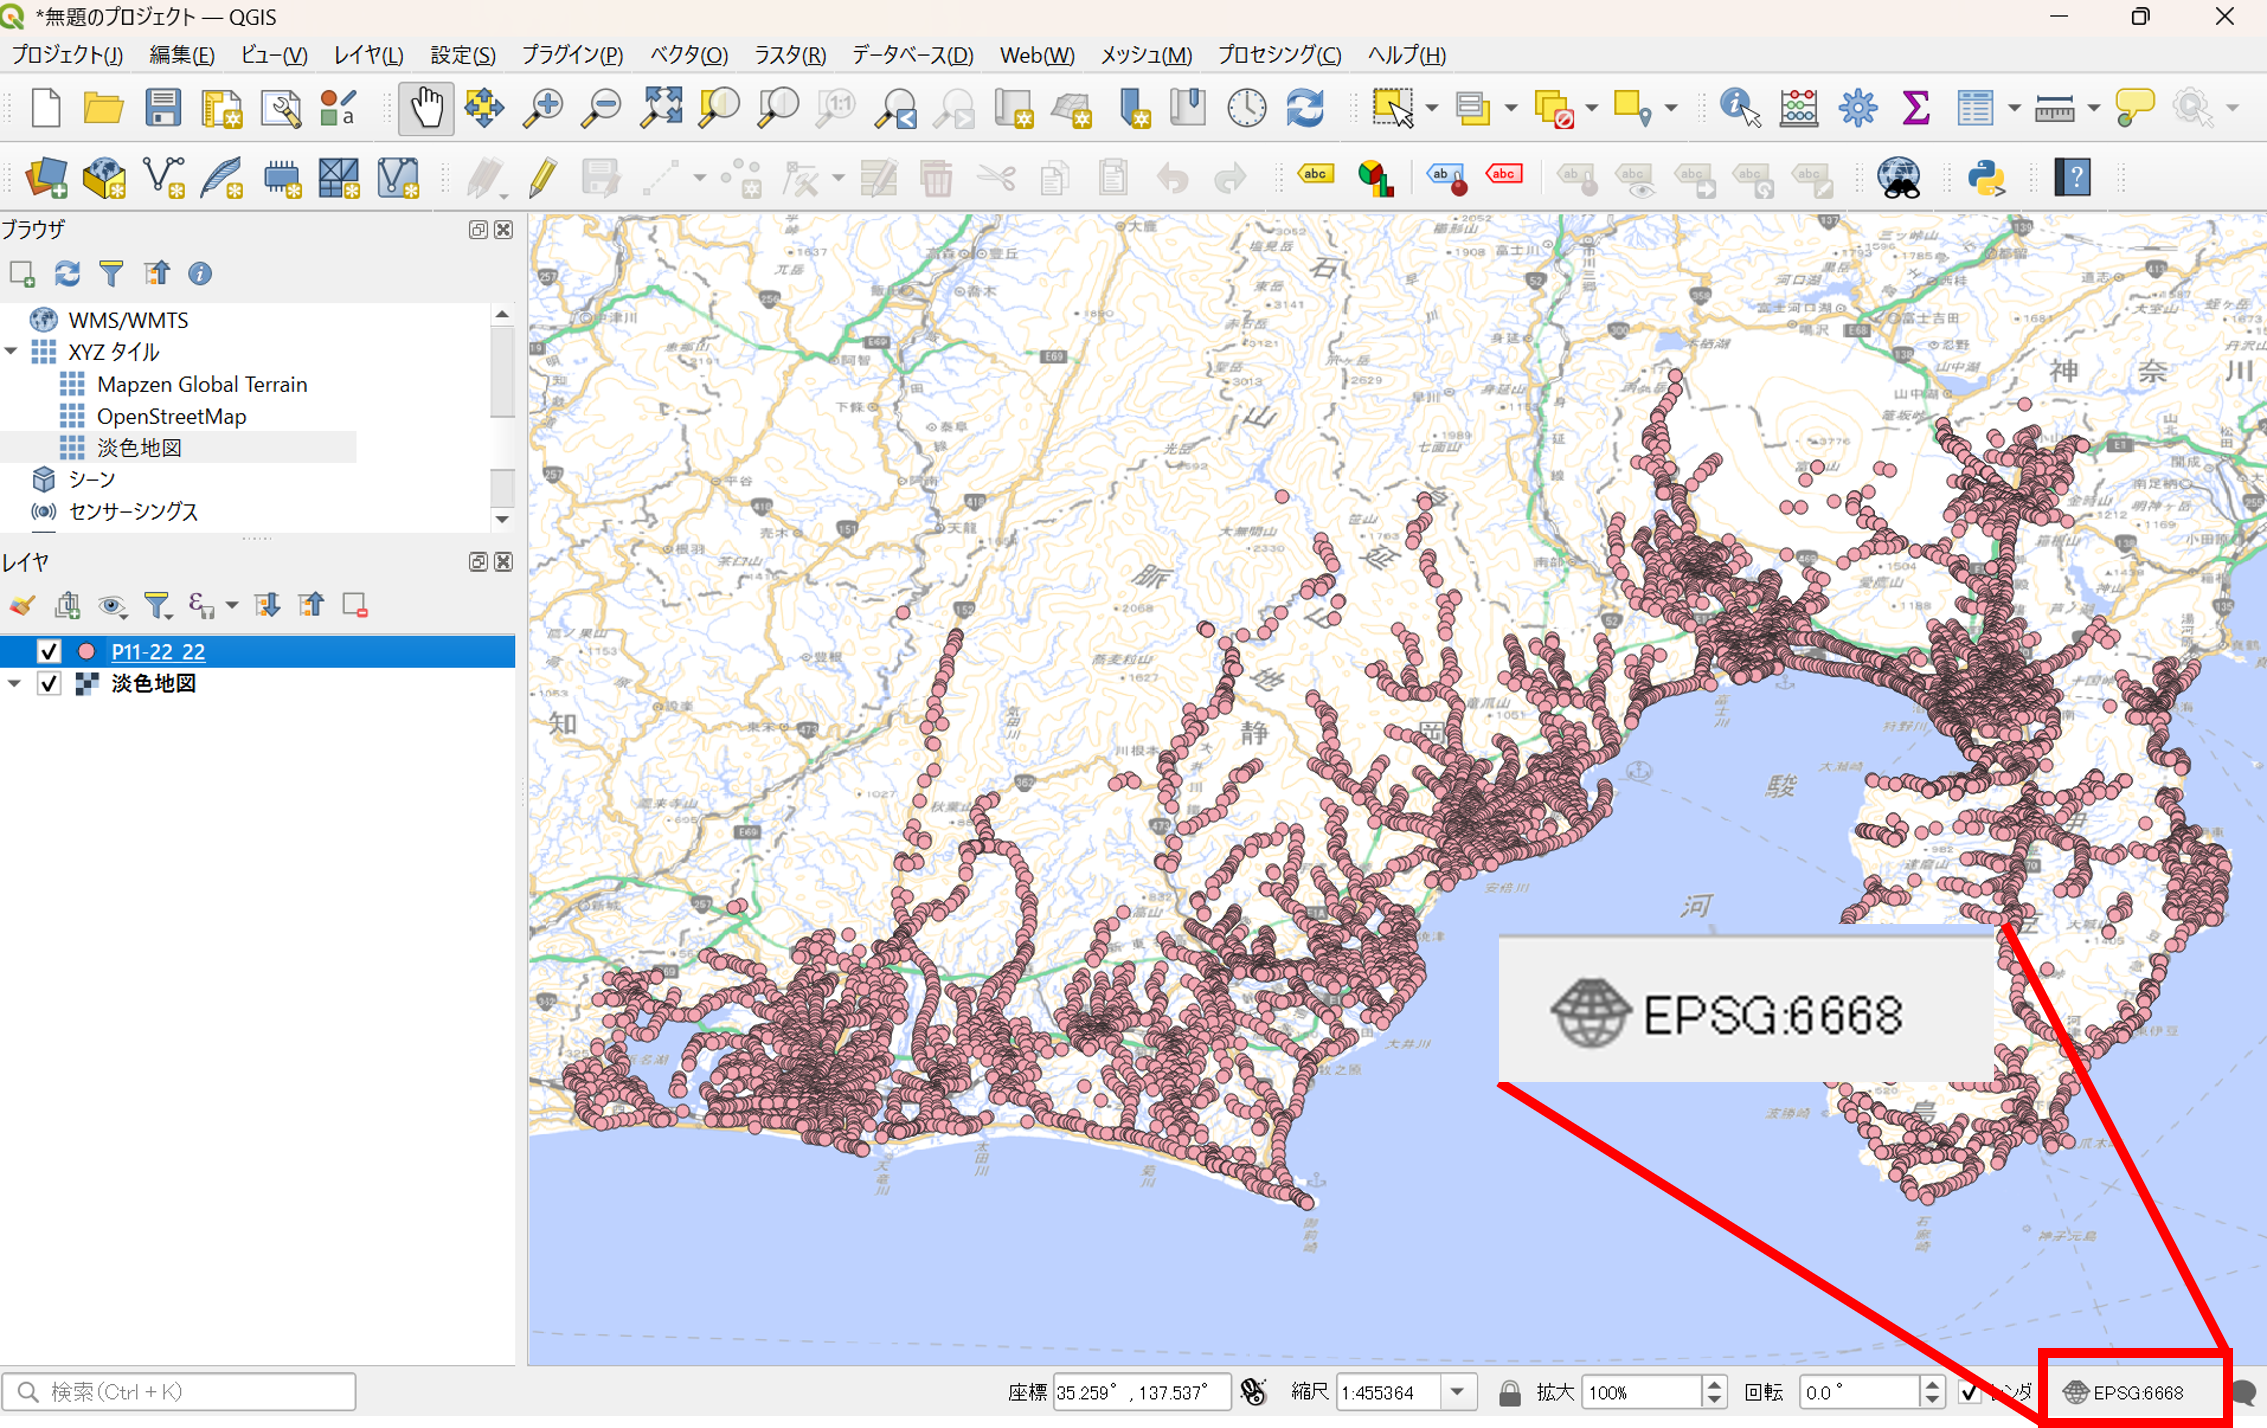Toggle the render checkbox in status bar
This screenshot has height=1428, width=2267.
click(1969, 1392)
